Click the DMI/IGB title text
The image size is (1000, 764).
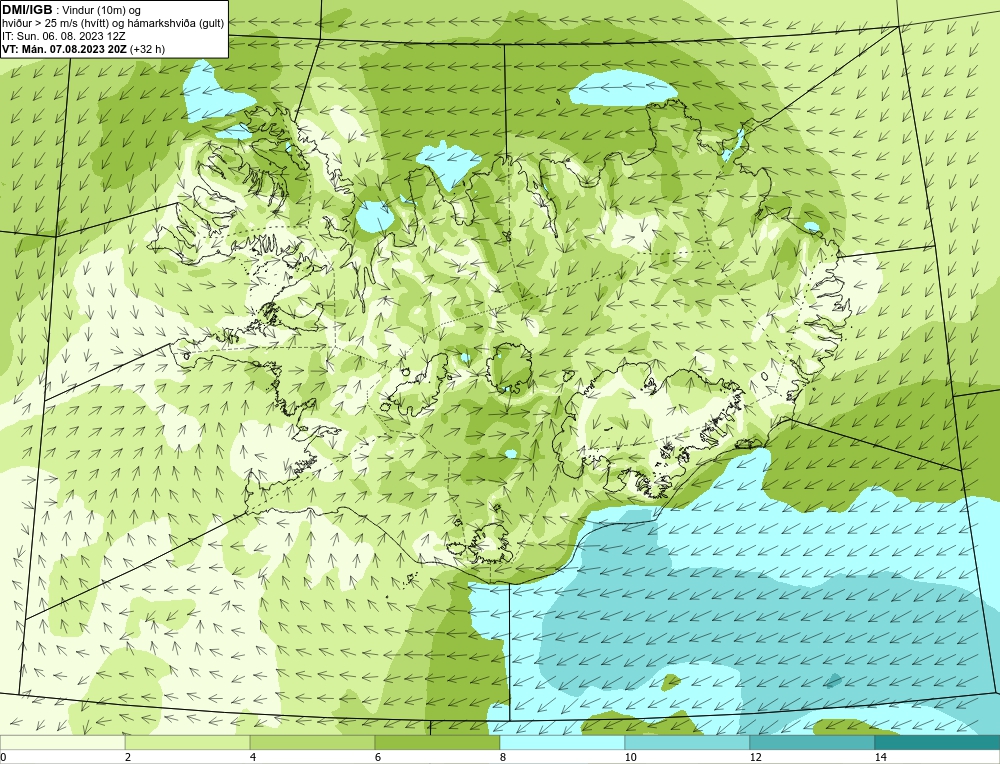pyautogui.click(x=27, y=10)
